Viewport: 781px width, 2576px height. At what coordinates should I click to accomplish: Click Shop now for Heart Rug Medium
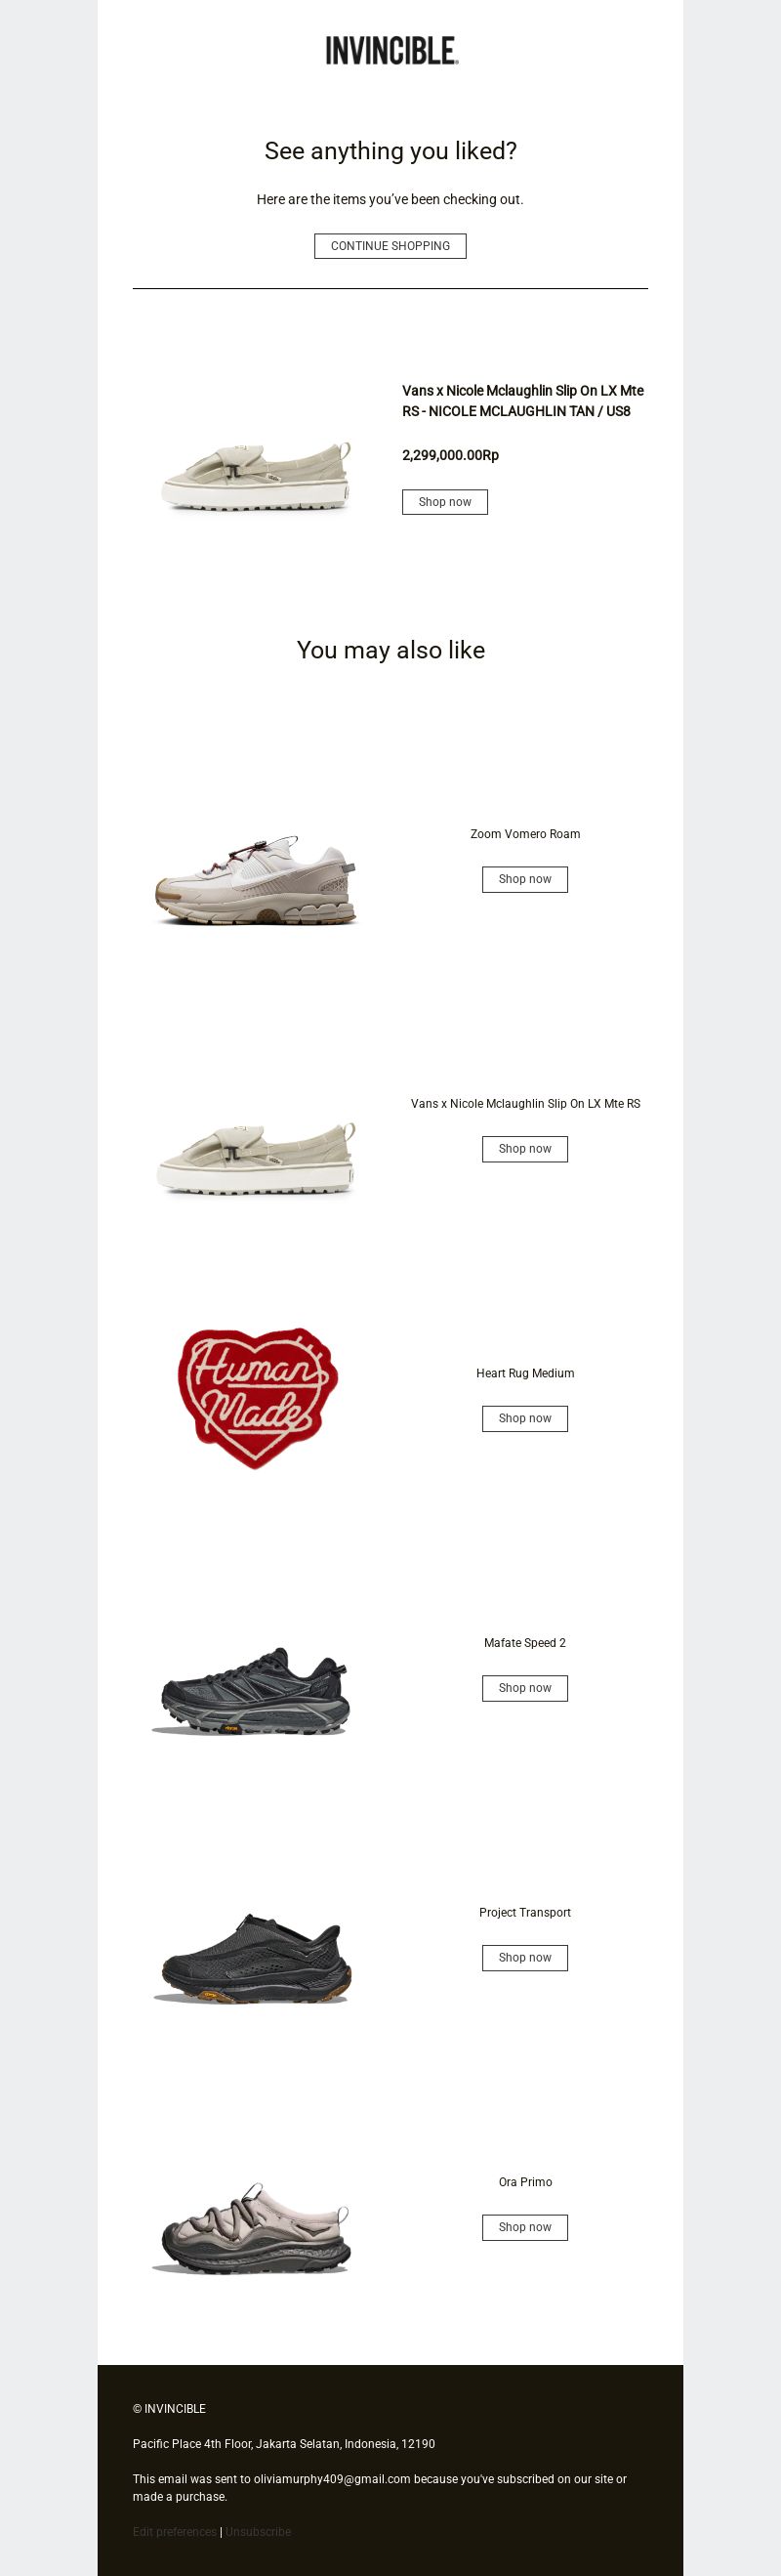525,1418
